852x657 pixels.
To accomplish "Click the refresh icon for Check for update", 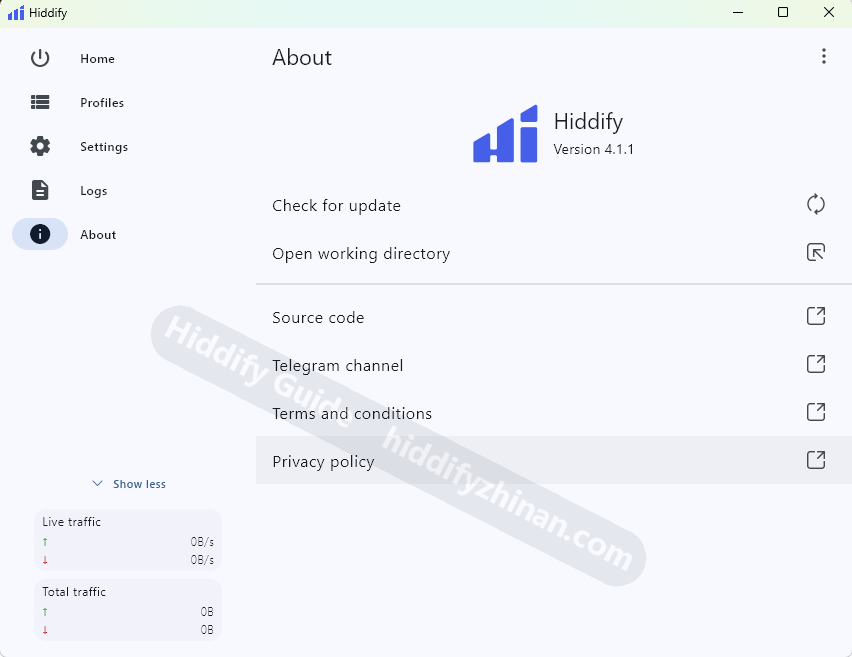I will (x=816, y=205).
